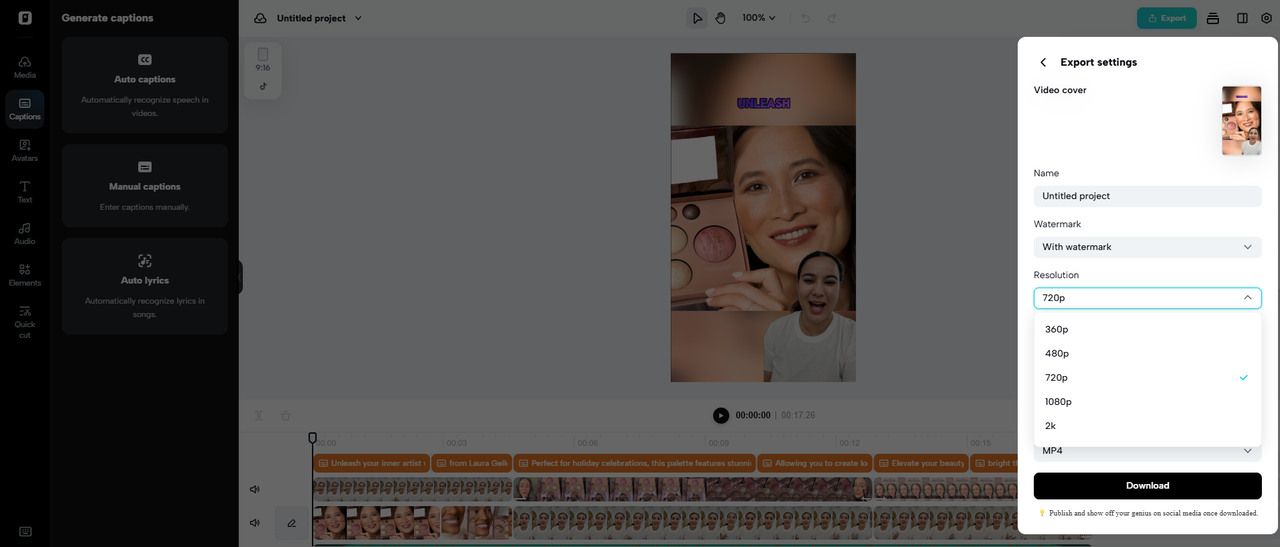1280x547 pixels.
Task: Choose 360p resolution option
Action: click(x=1147, y=329)
